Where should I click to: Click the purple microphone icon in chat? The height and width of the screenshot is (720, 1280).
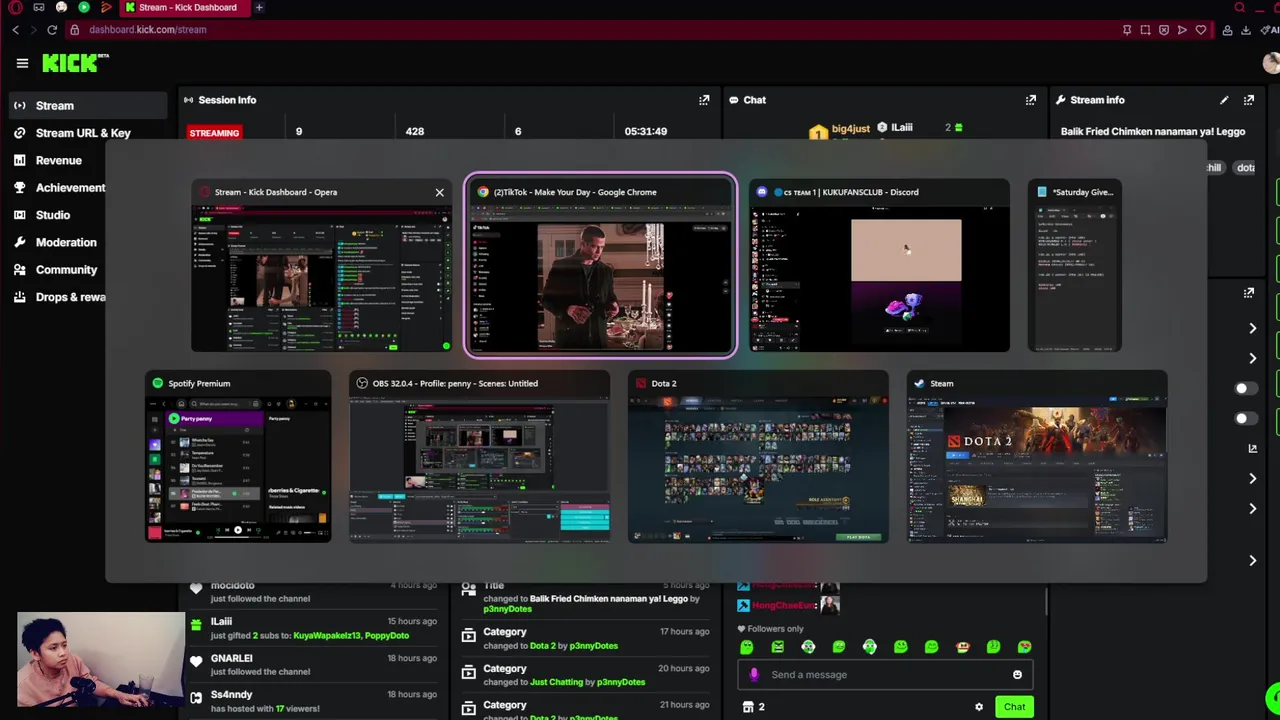pos(754,674)
